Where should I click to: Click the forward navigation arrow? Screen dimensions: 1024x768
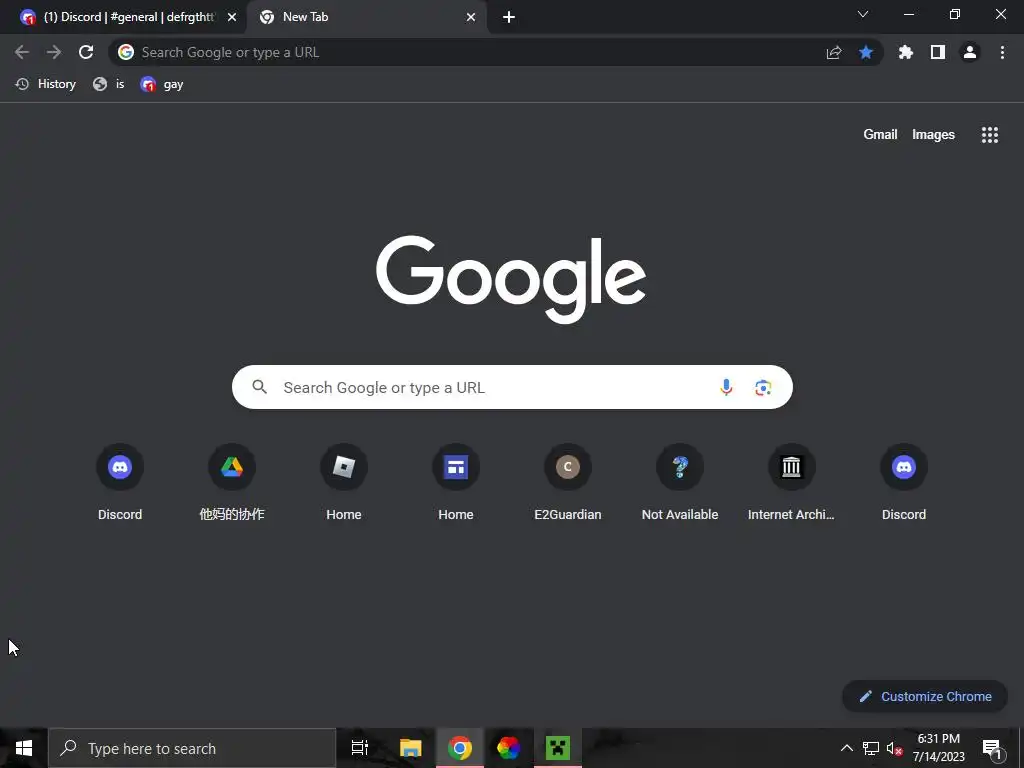(54, 52)
